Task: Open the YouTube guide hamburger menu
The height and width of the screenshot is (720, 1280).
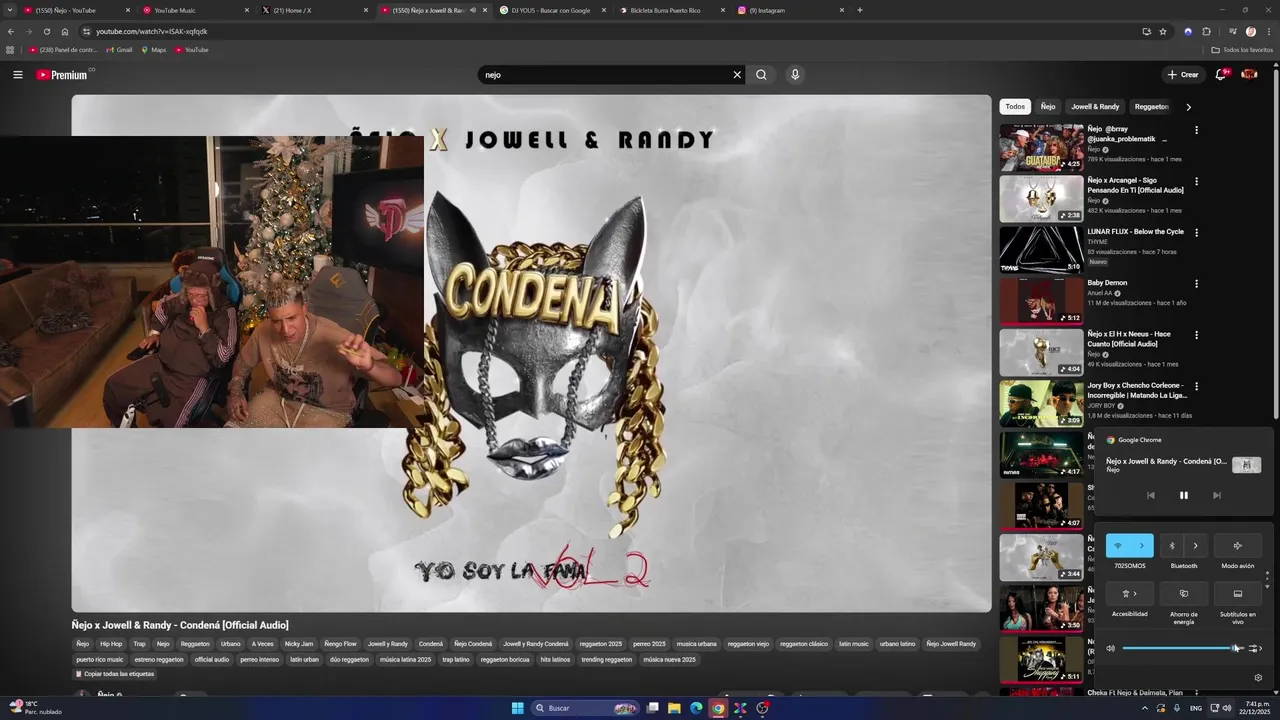Action: pyautogui.click(x=17, y=75)
